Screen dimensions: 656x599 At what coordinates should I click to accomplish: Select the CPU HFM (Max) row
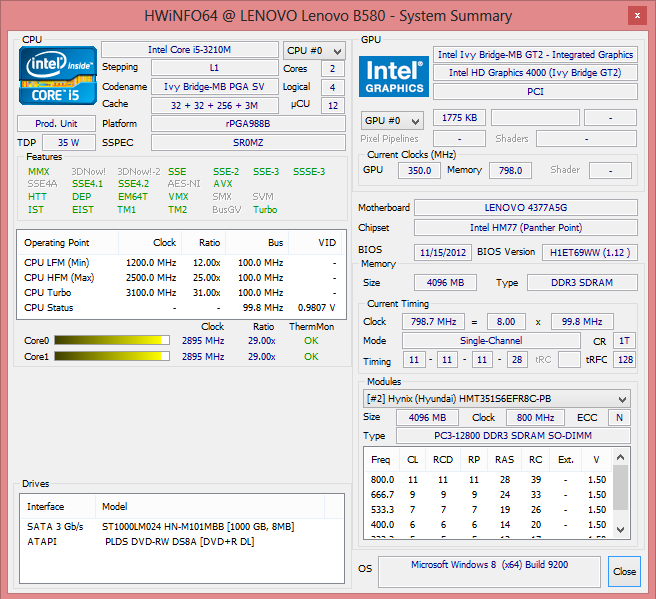tap(181, 278)
